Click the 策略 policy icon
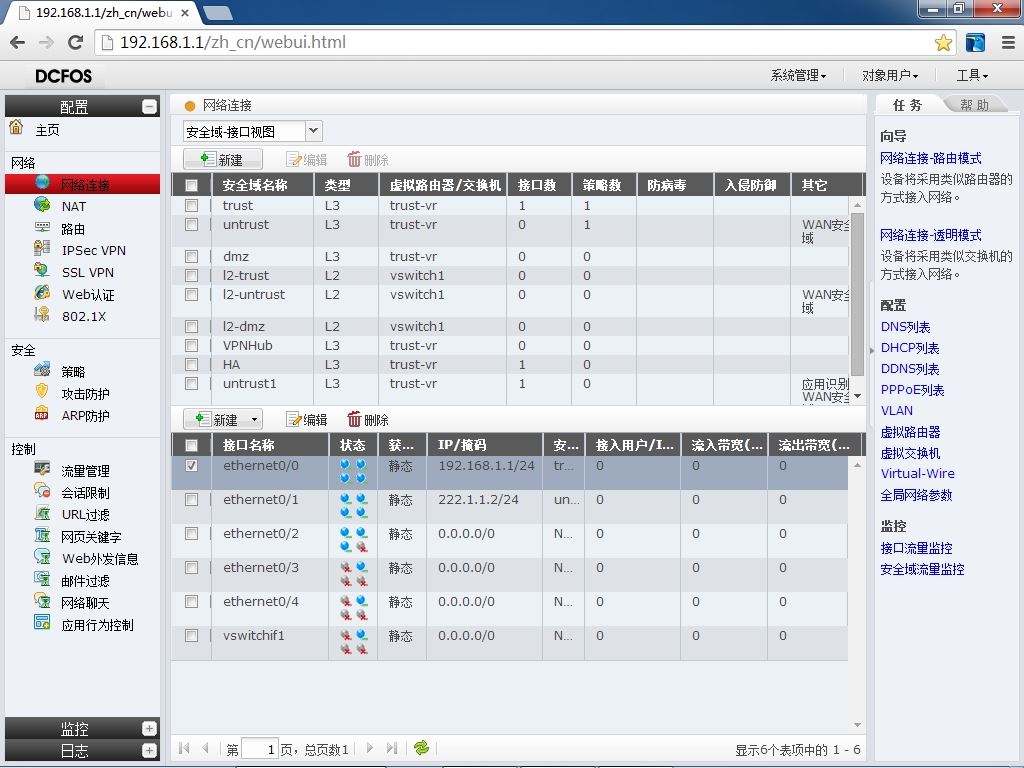The width and height of the screenshot is (1024, 768). tap(42, 370)
